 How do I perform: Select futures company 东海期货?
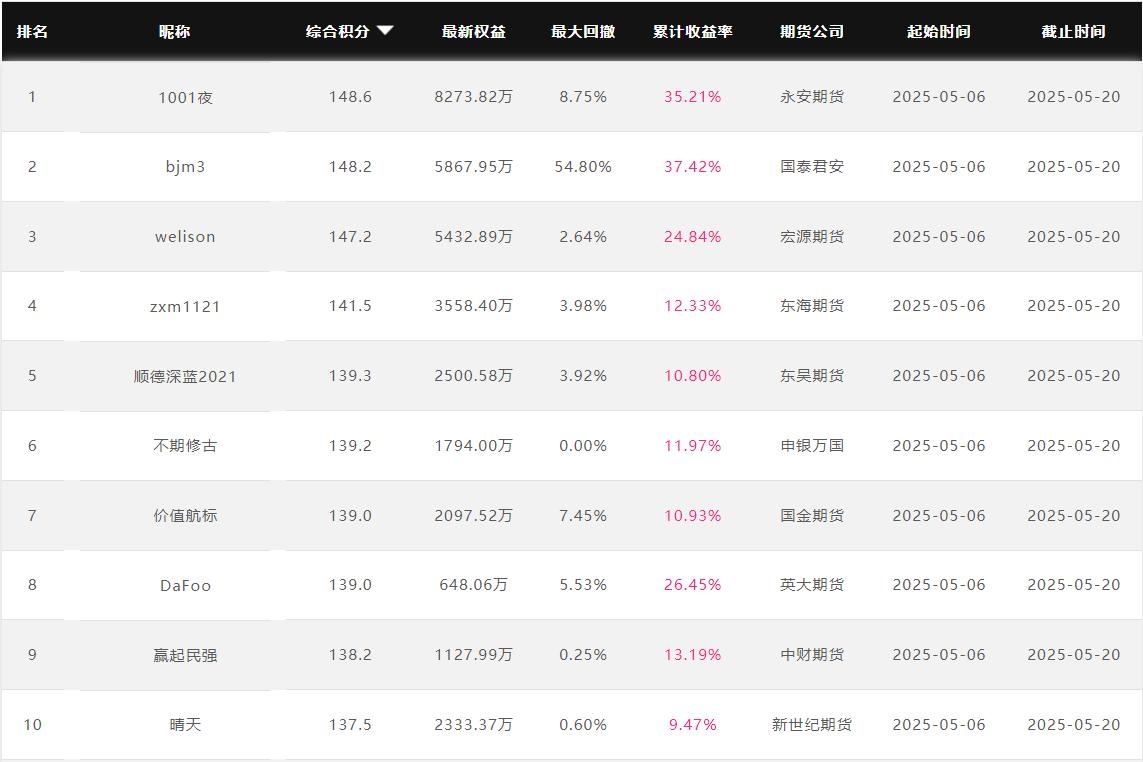tap(812, 306)
